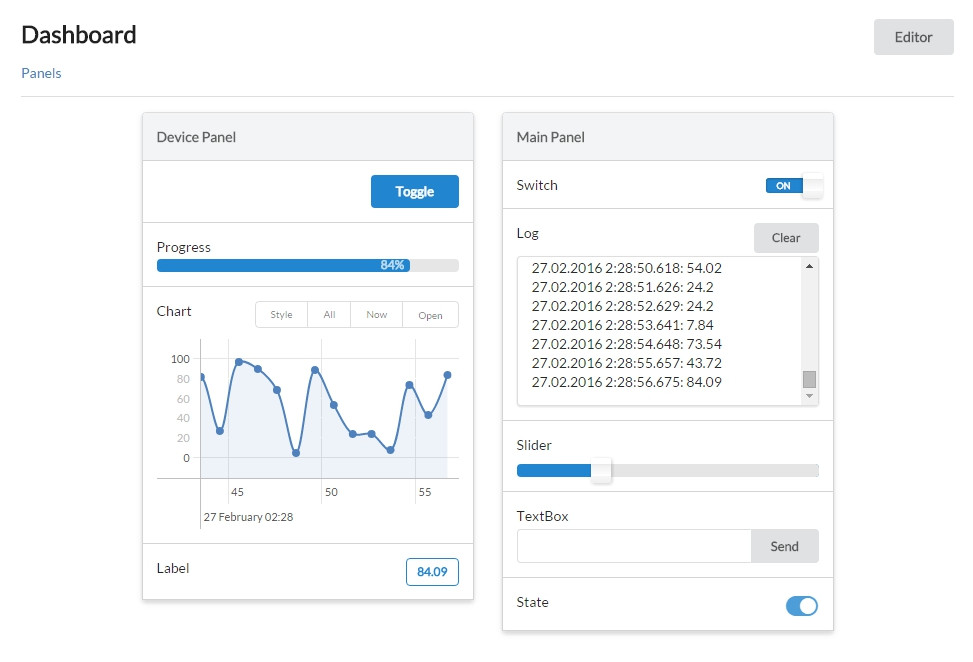Click the log scrollbar thumb
Viewport: 973px width, 662px height.
pyautogui.click(x=809, y=379)
